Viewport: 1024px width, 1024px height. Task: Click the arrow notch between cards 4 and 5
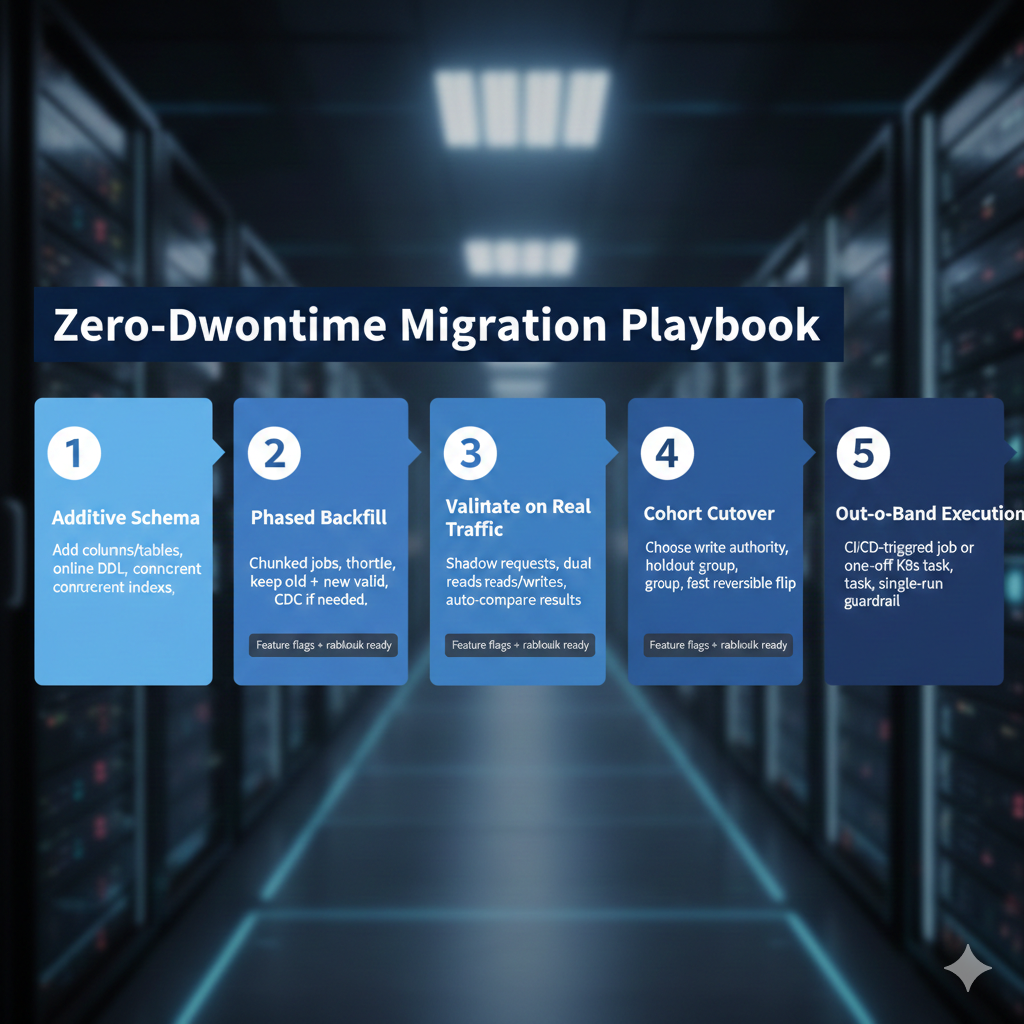coord(809,453)
